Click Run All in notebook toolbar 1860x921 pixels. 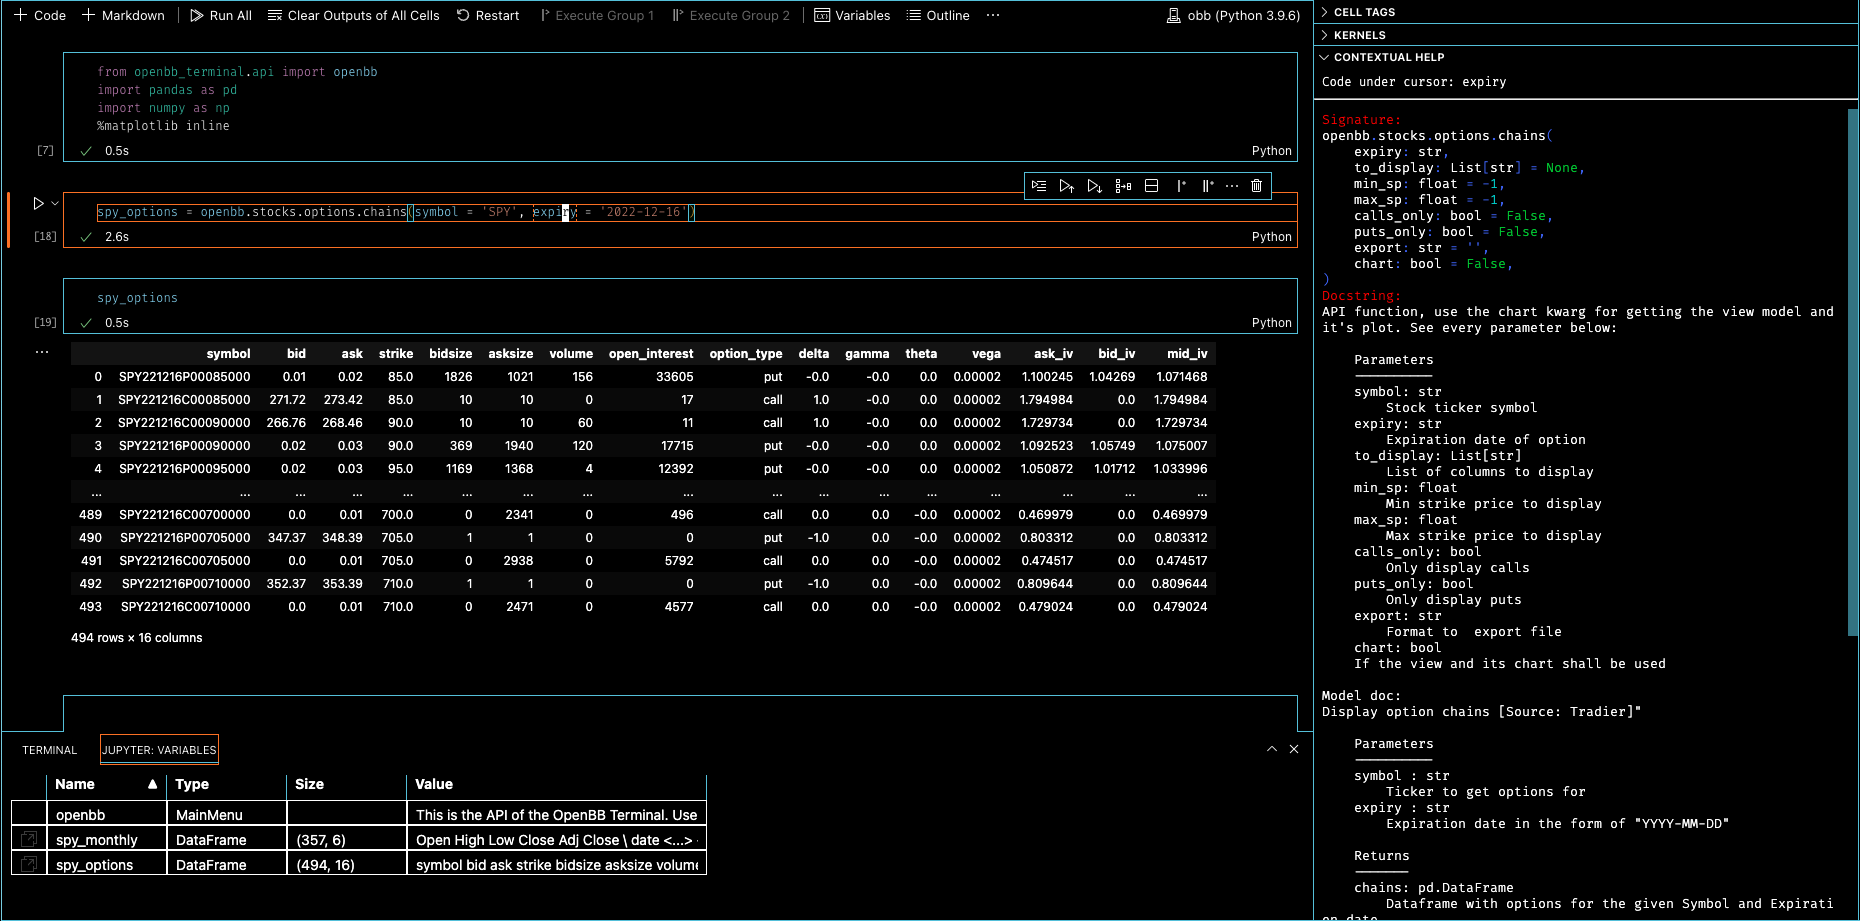tap(221, 15)
